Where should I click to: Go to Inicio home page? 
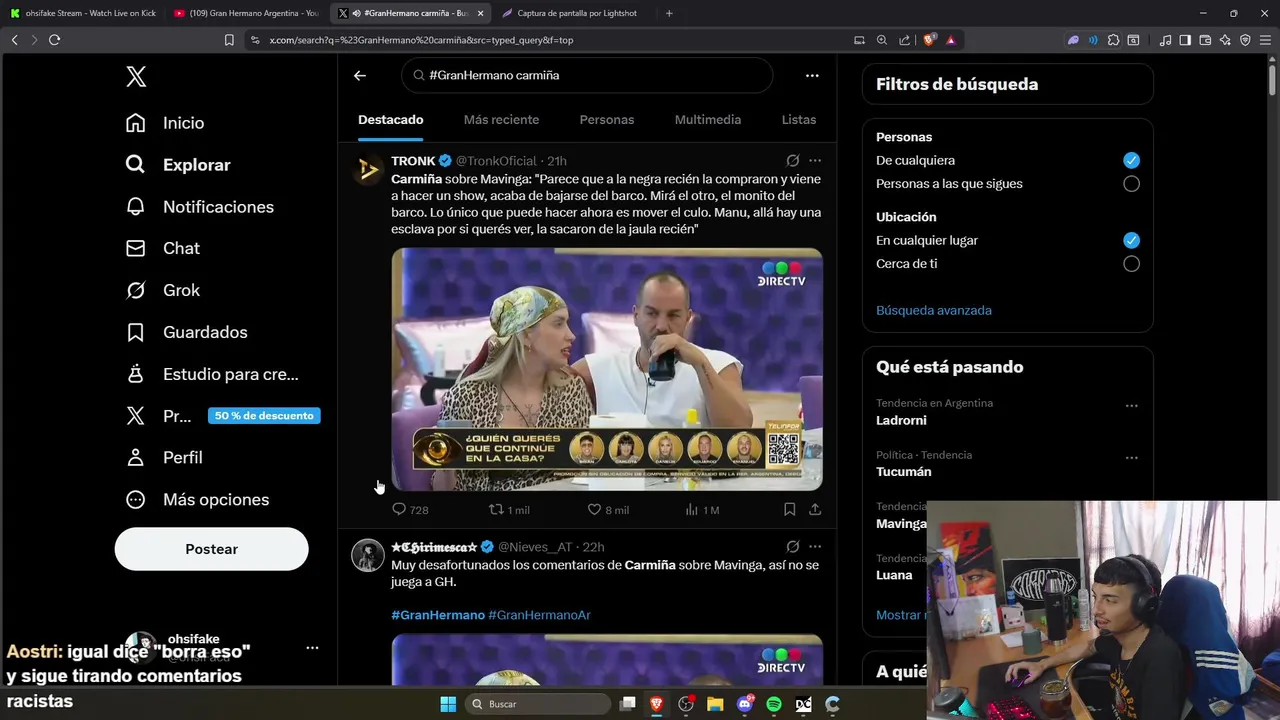coord(165,123)
